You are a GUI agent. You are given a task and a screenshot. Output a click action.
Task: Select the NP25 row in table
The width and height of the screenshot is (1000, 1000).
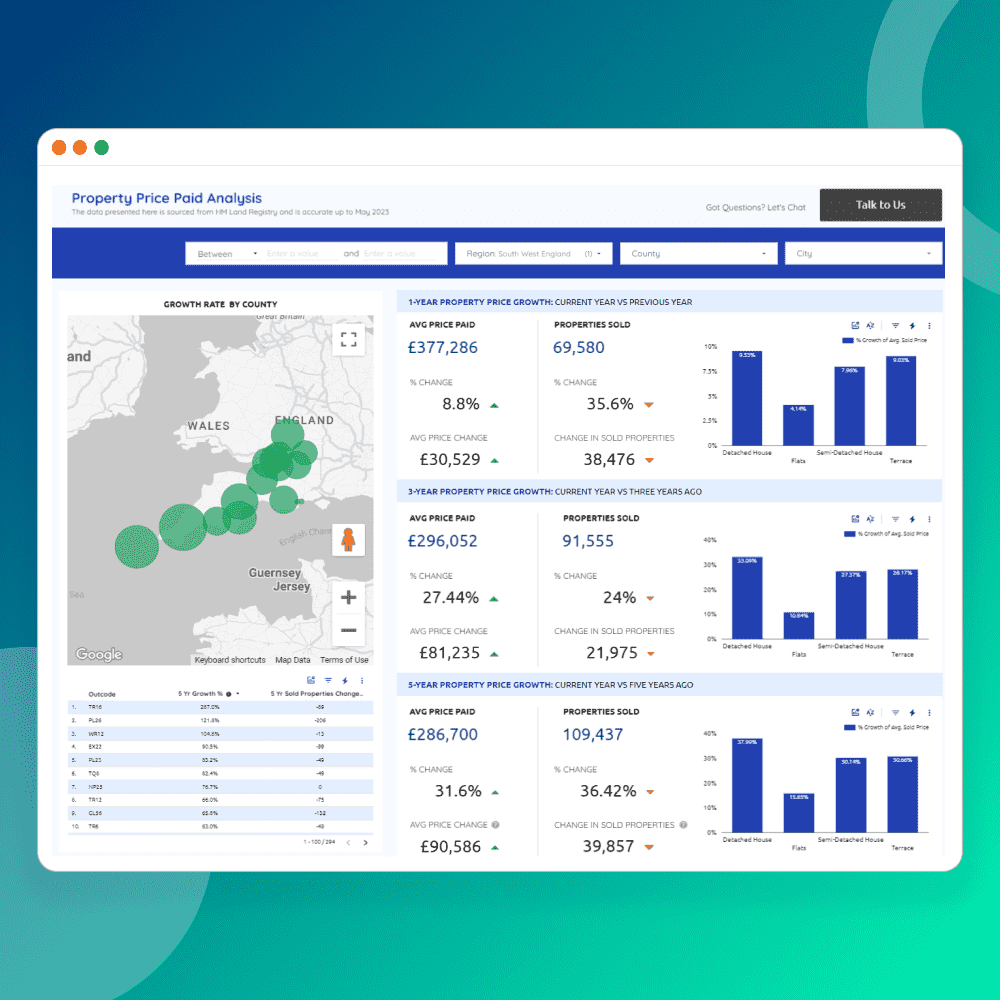click(x=221, y=786)
